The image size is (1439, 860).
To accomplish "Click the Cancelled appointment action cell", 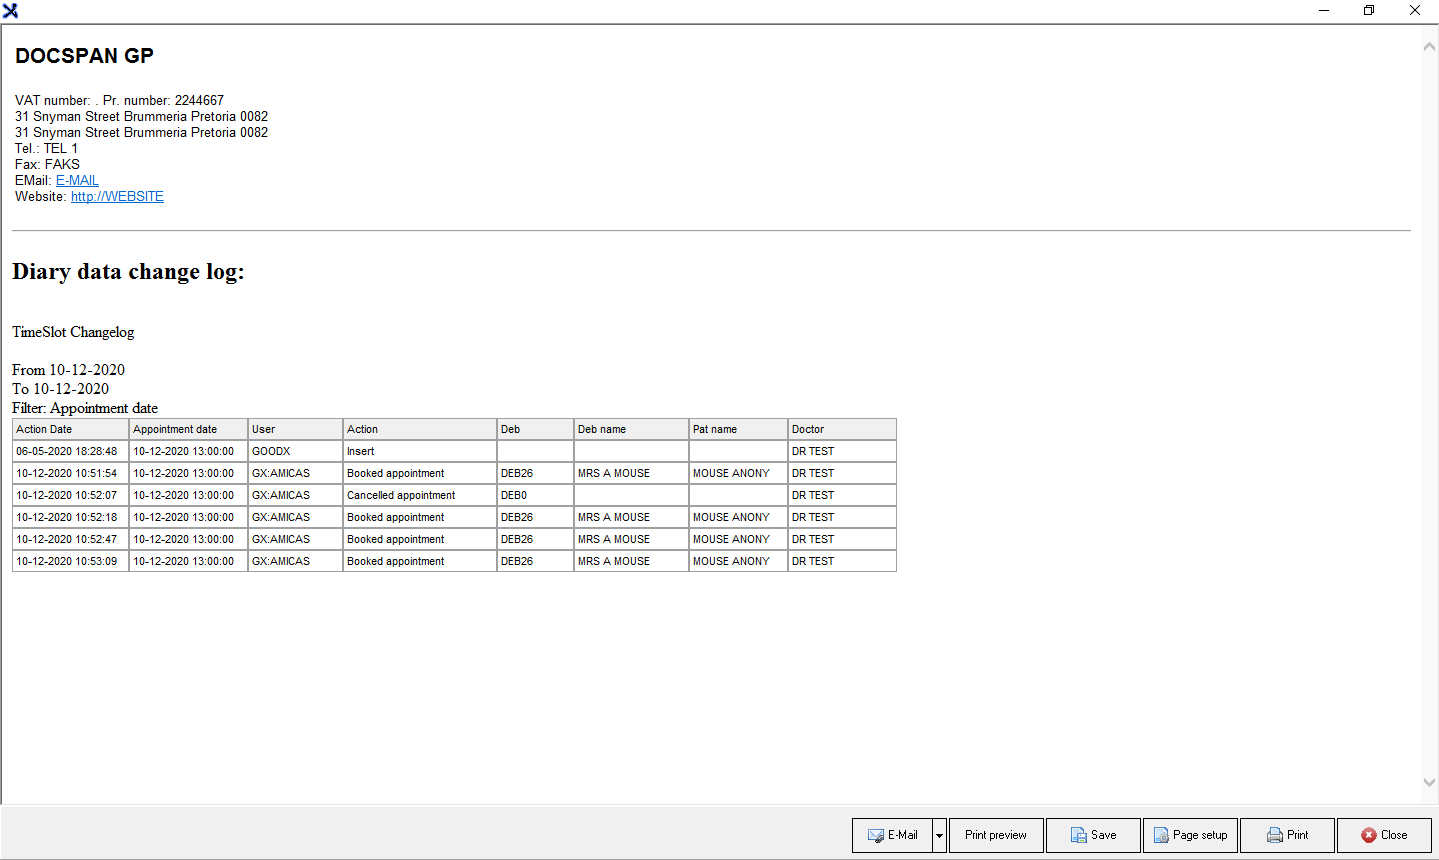I will [401, 495].
